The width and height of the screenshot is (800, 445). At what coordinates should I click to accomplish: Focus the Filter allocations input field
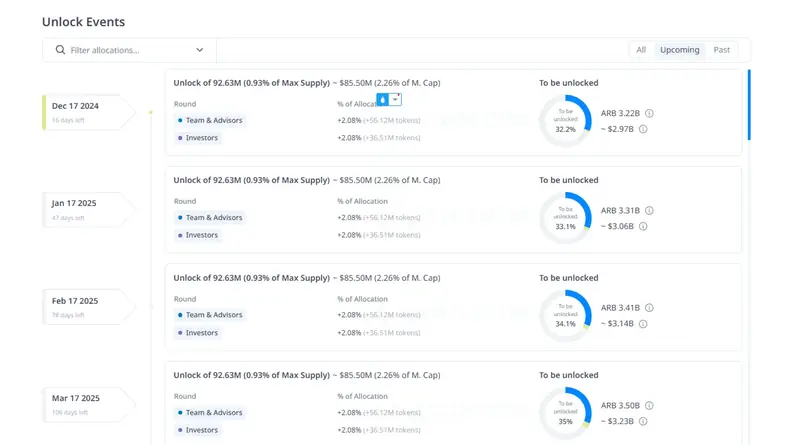(x=130, y=50)
